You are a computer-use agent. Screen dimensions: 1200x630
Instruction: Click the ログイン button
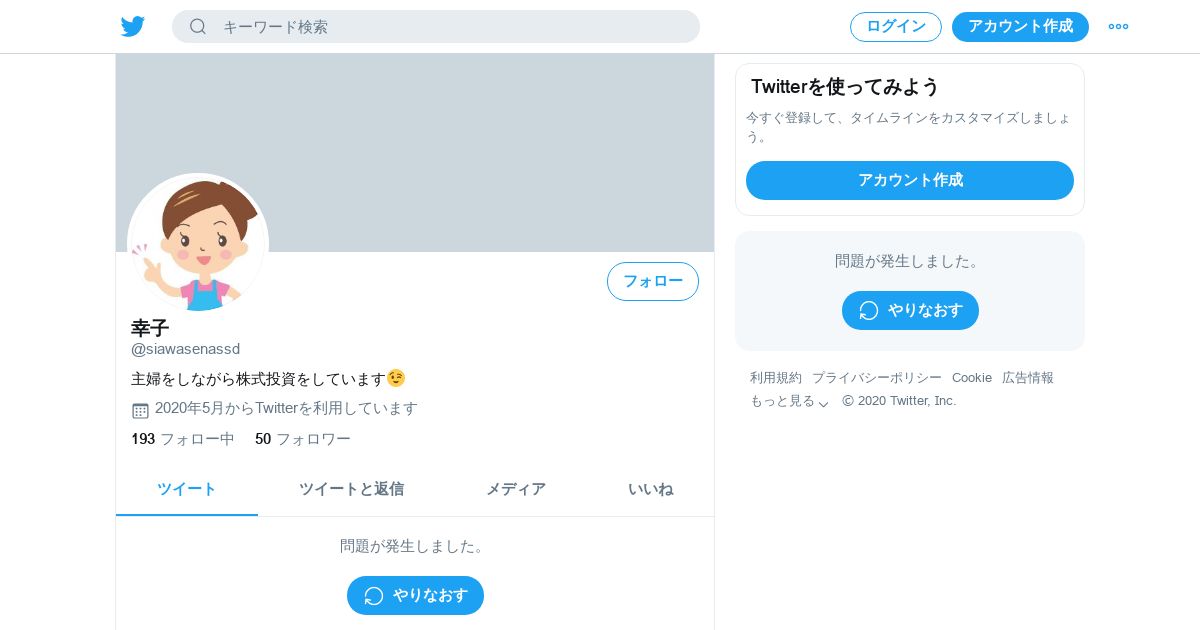(x=896, y=27)
